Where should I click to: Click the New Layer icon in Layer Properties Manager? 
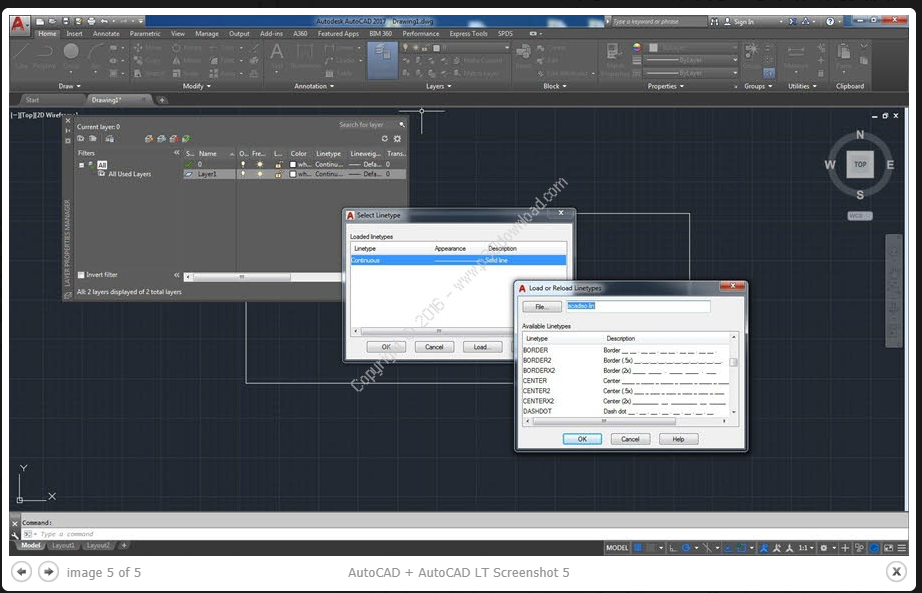pyautogui.click(x=149, y=139)
